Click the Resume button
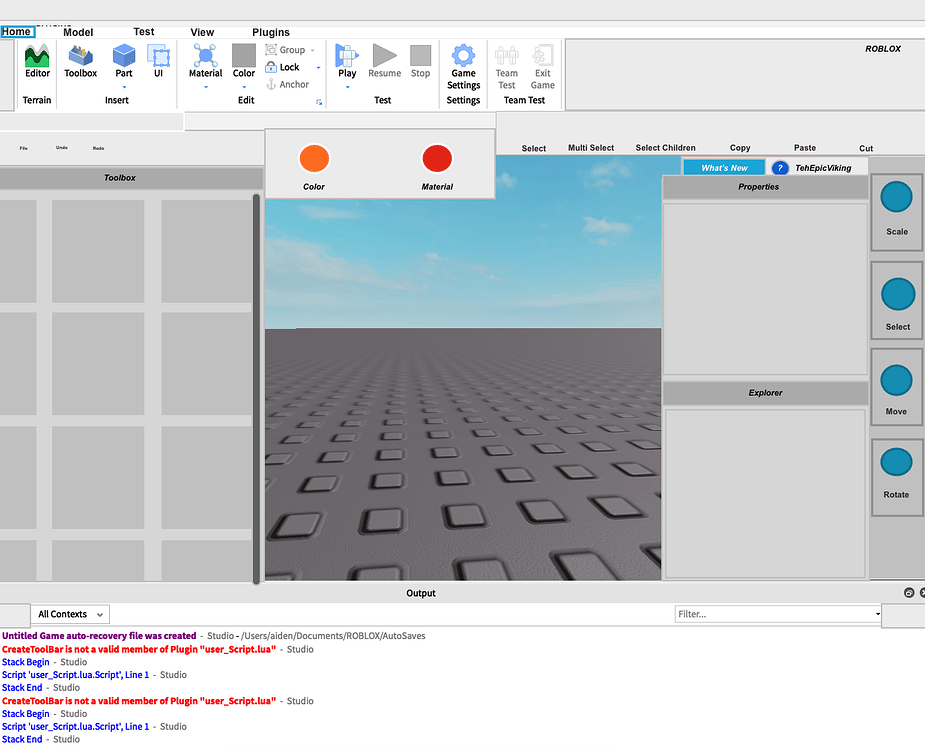This screenshot has width=925, height=750. point(385,61)
